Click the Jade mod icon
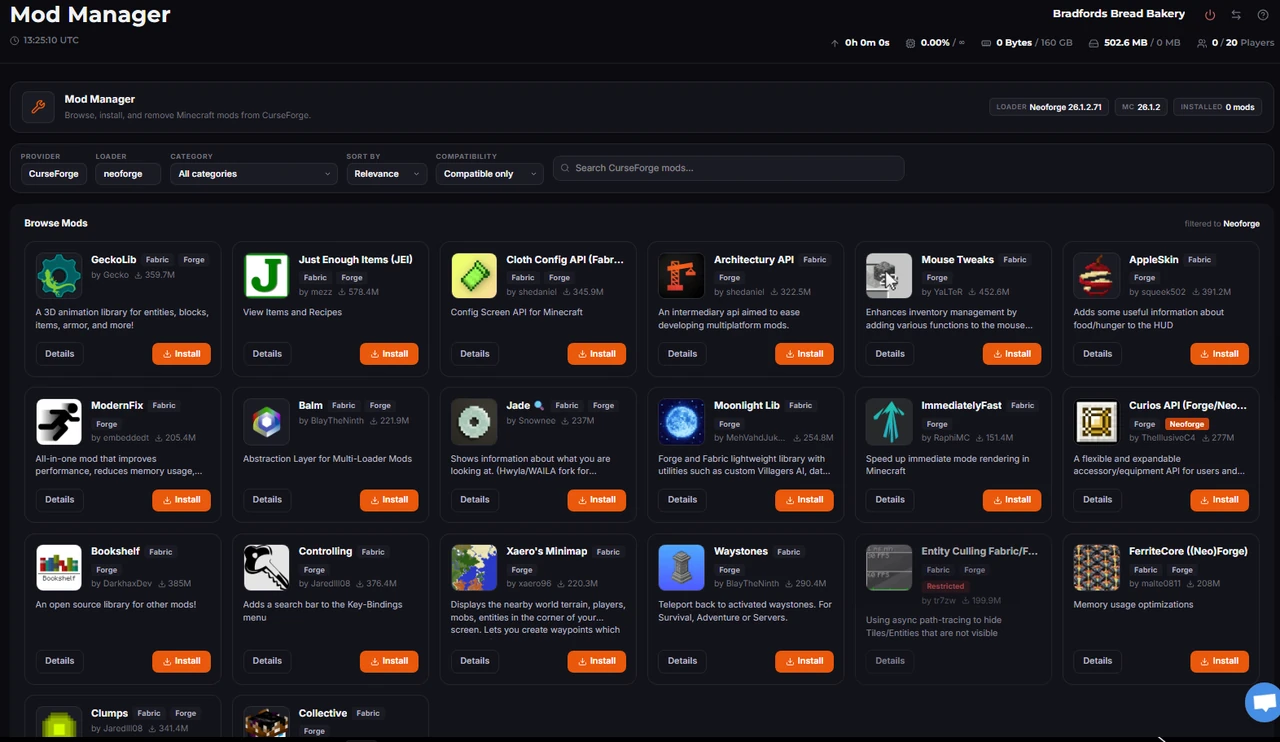The width and height of the screenshot is (1280, 742). coord(474,422)
